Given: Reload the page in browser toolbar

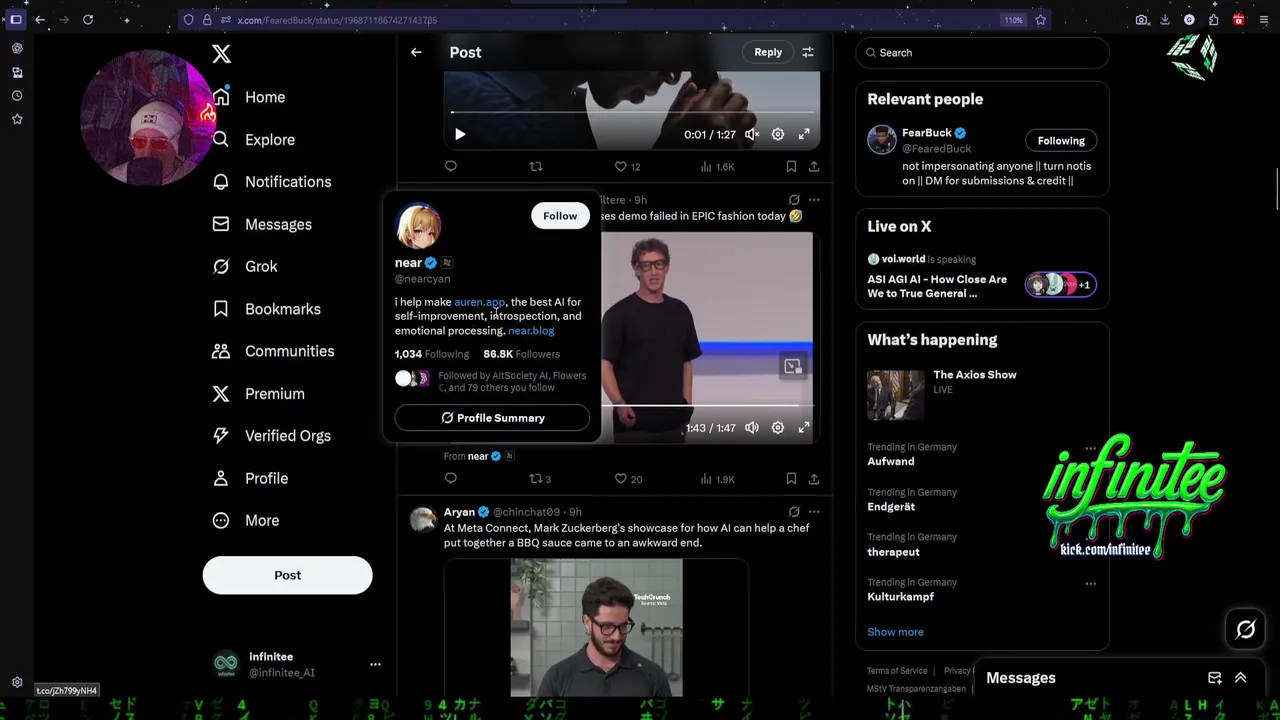Looking at the screenshot, I should click(88, 19).
